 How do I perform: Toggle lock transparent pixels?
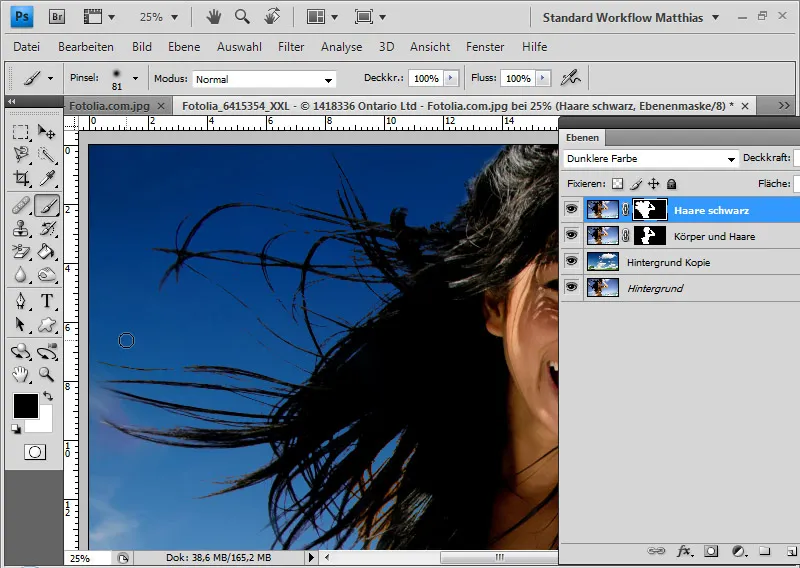(618, 184)
